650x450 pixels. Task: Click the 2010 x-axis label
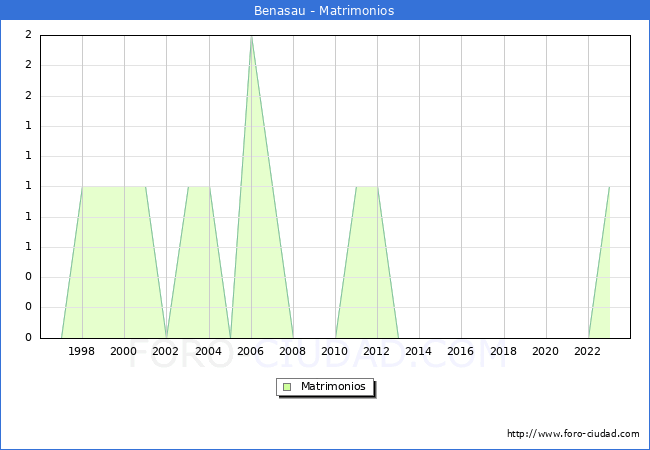335,351
